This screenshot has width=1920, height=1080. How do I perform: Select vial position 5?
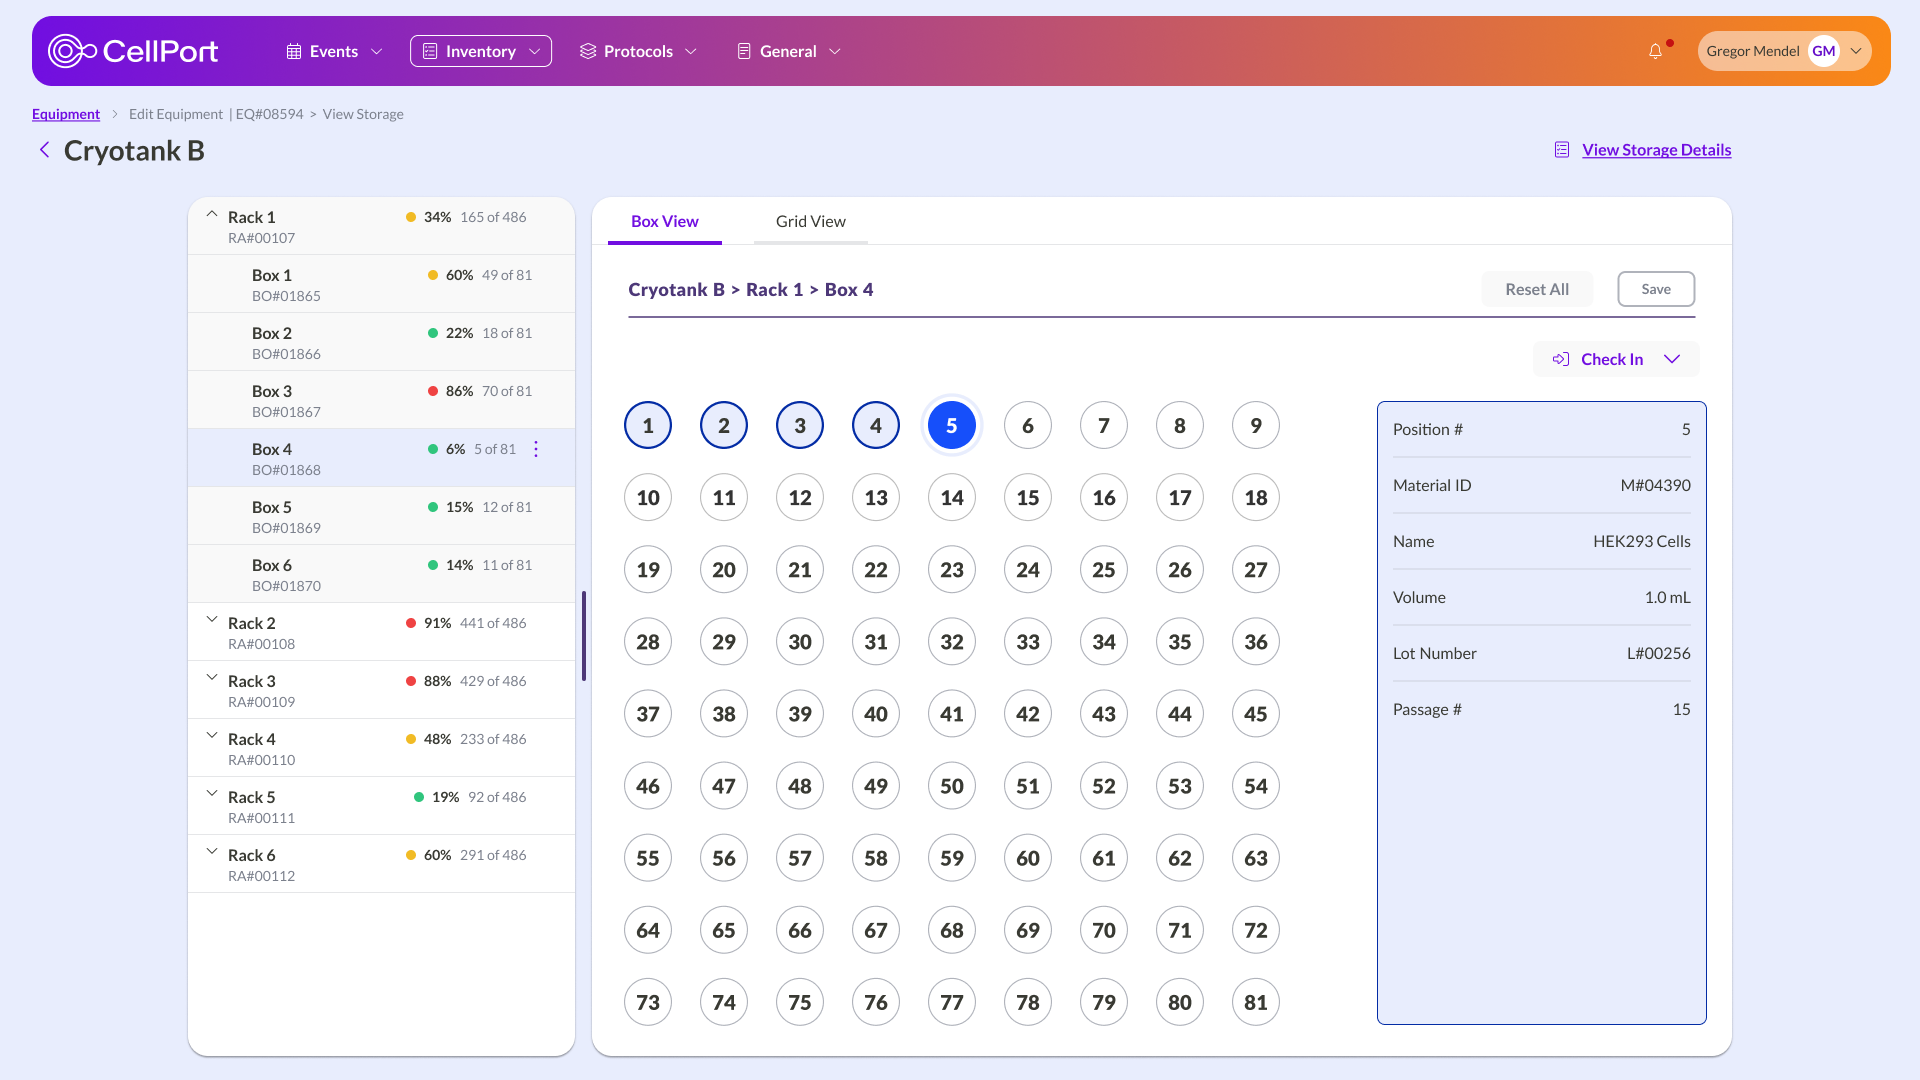[x=951, y=426]
